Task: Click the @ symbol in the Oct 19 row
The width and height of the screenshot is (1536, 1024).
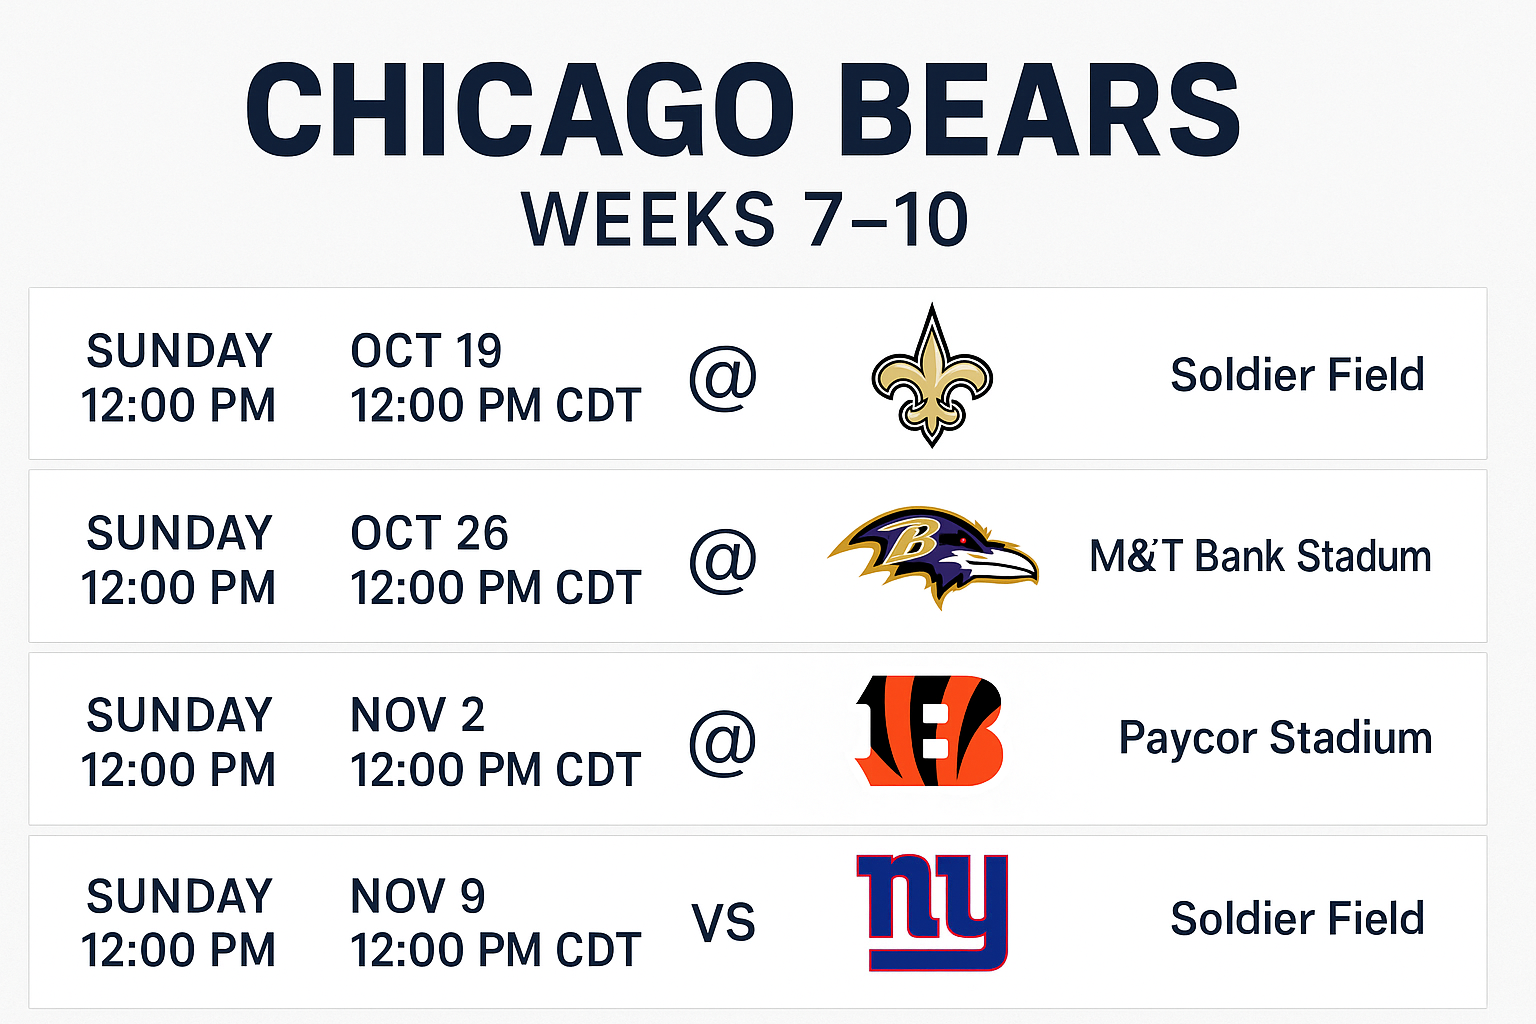Action: tap(723, 378)
